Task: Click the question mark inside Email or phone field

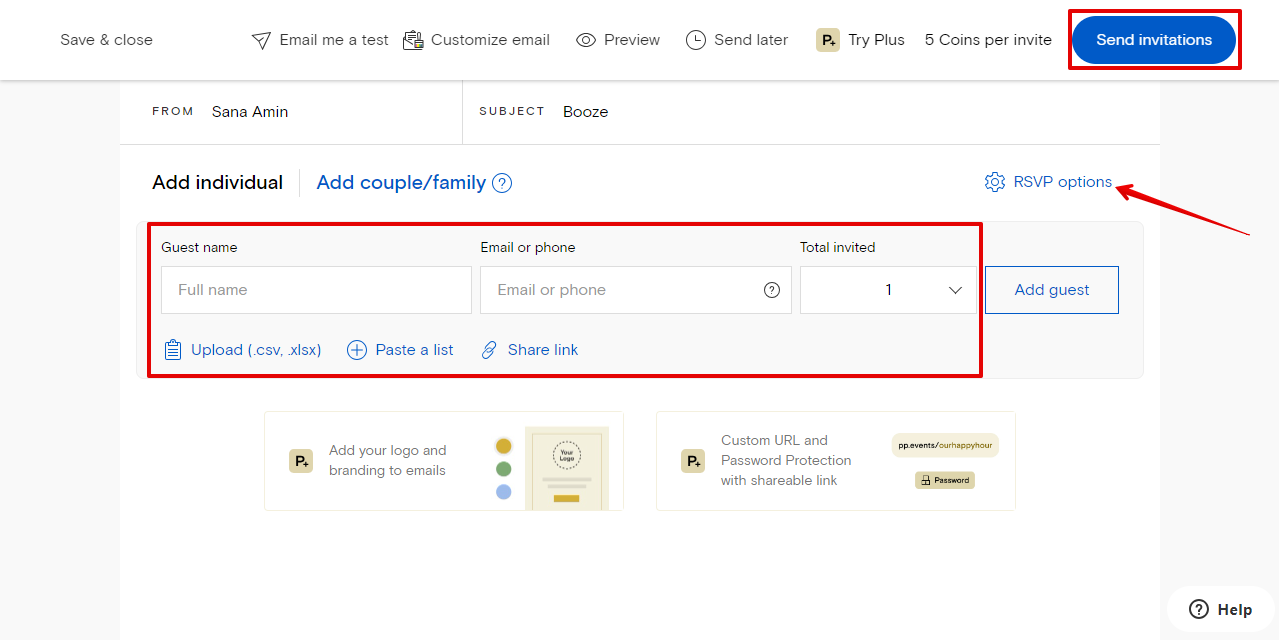Action: point(772,290)
